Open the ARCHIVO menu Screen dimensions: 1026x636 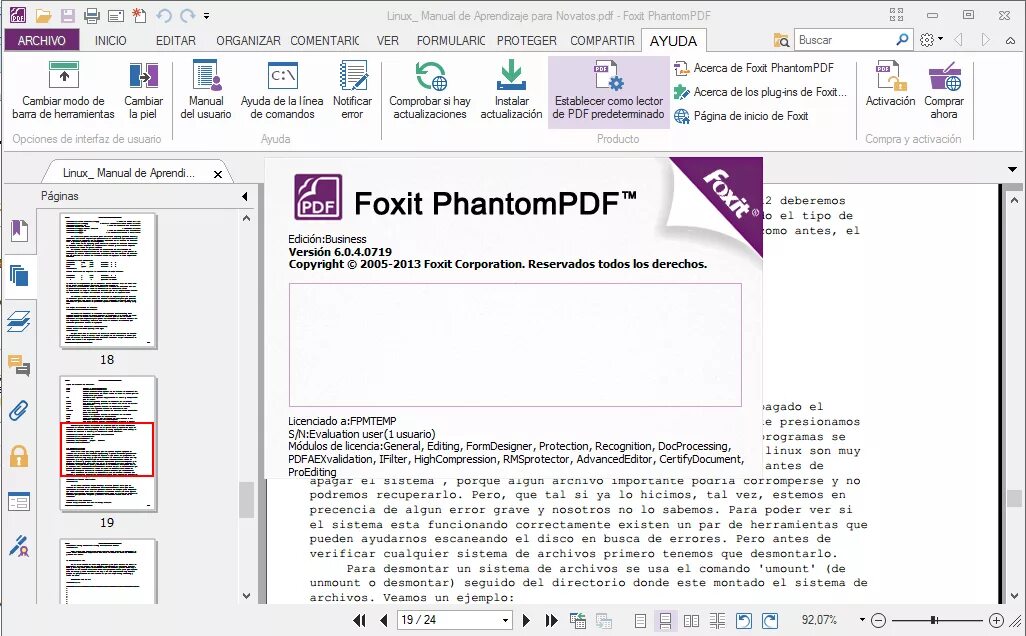41,40
